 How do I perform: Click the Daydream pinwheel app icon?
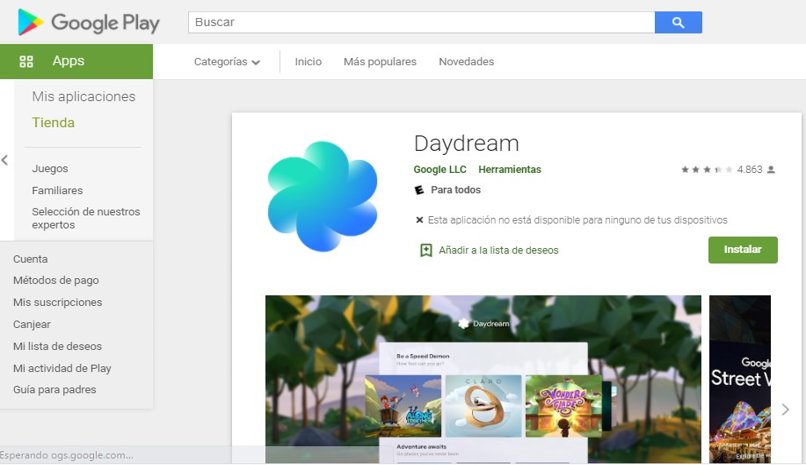322,197
